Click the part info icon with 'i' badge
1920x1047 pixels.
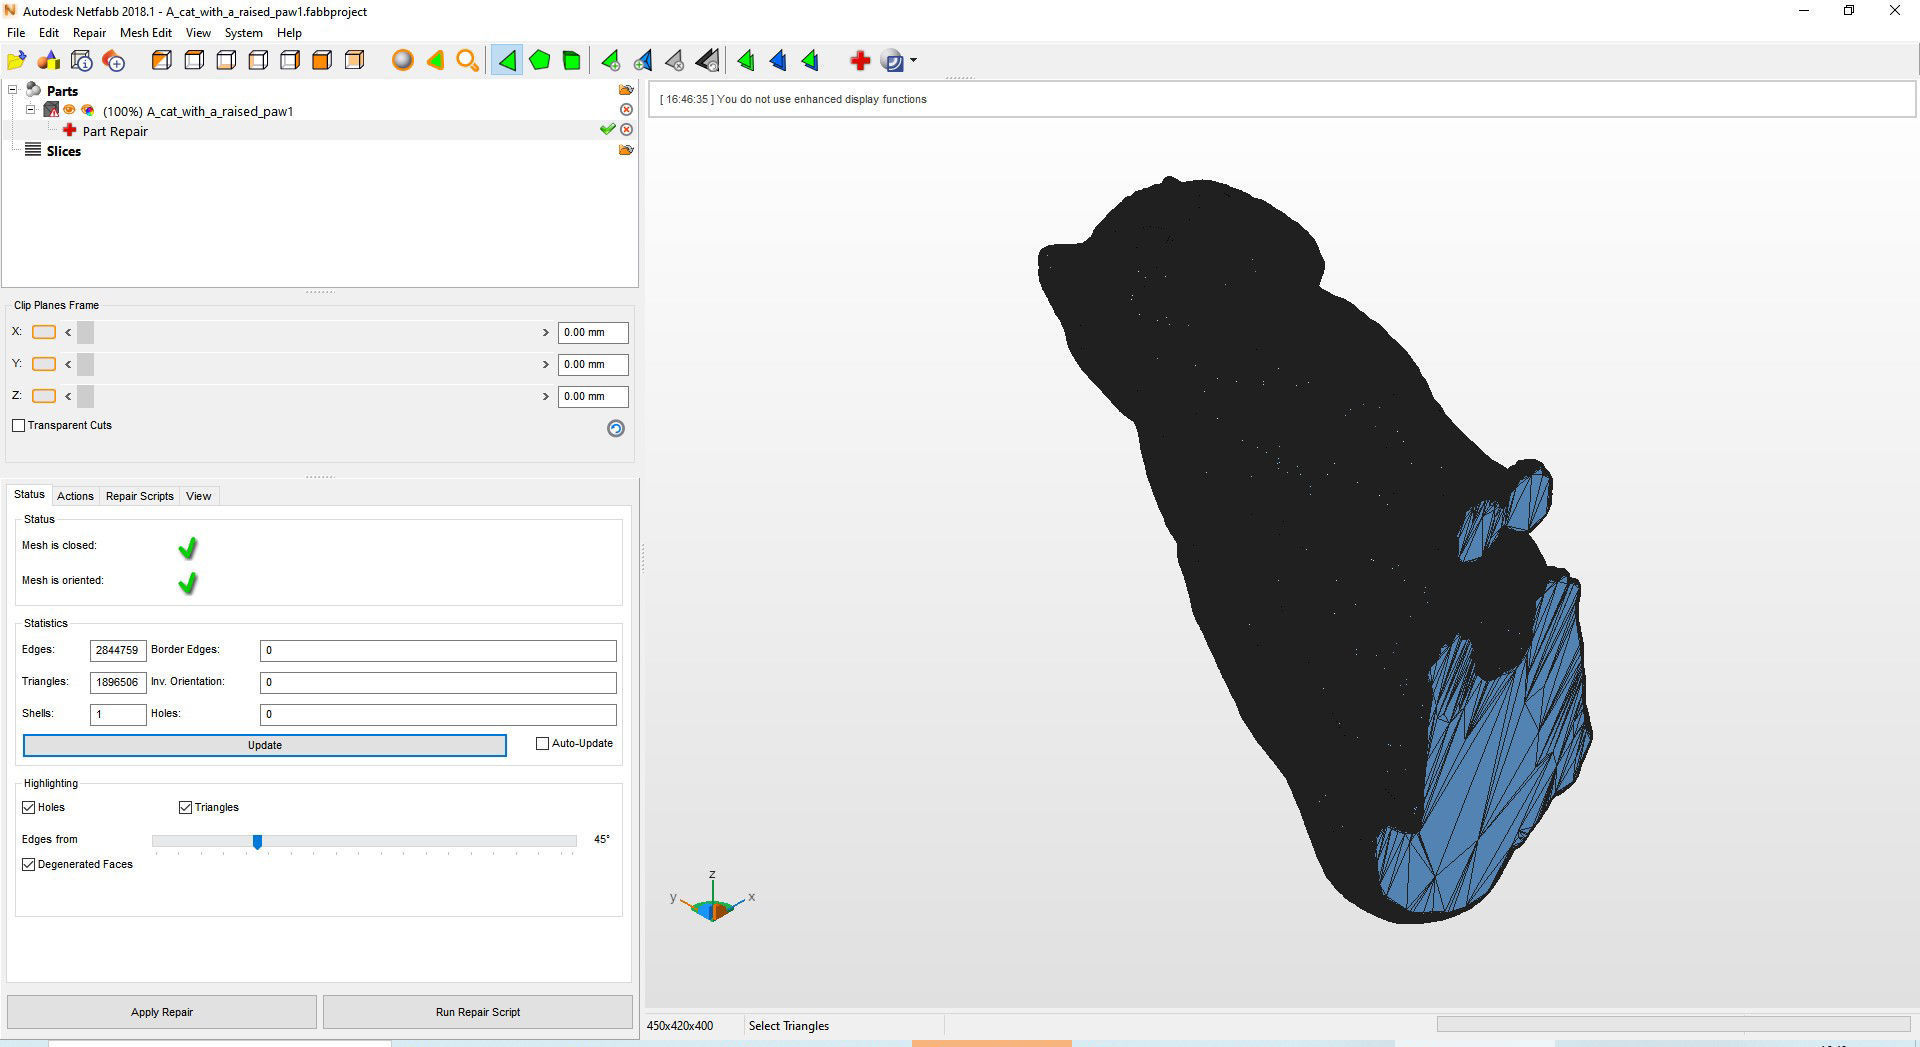click(82, 61)
